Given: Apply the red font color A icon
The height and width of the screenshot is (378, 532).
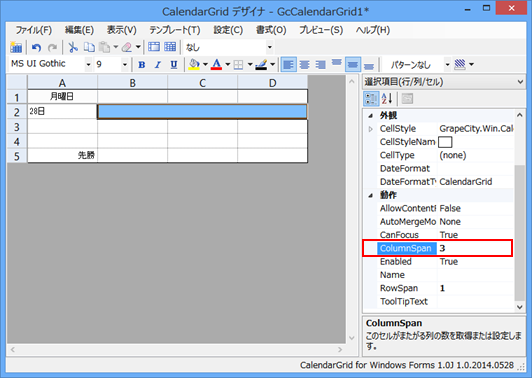Looking at the screenshot, I should (x=216, y=64).
